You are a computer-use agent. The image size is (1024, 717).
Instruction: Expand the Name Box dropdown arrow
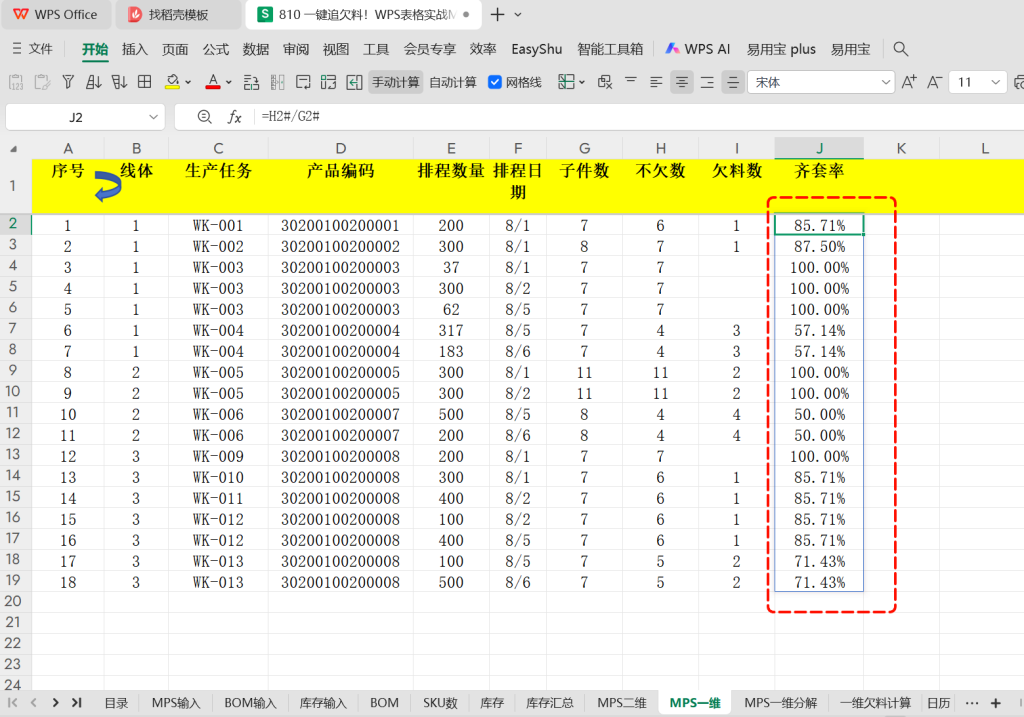click(153, 118)
